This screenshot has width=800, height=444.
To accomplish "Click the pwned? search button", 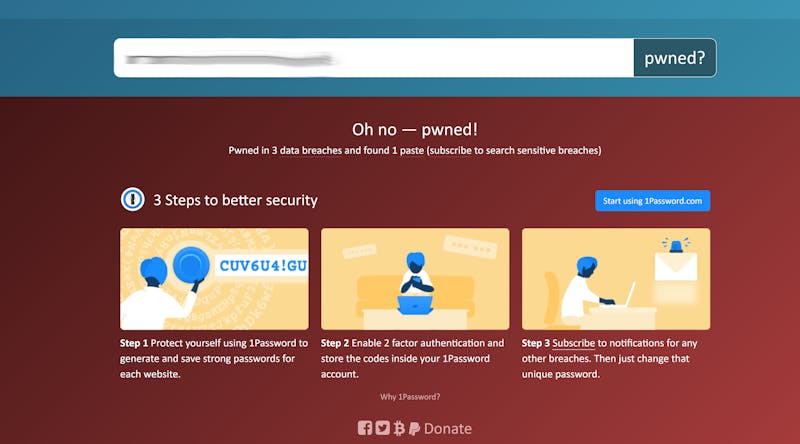I will [x=674, y=58].
